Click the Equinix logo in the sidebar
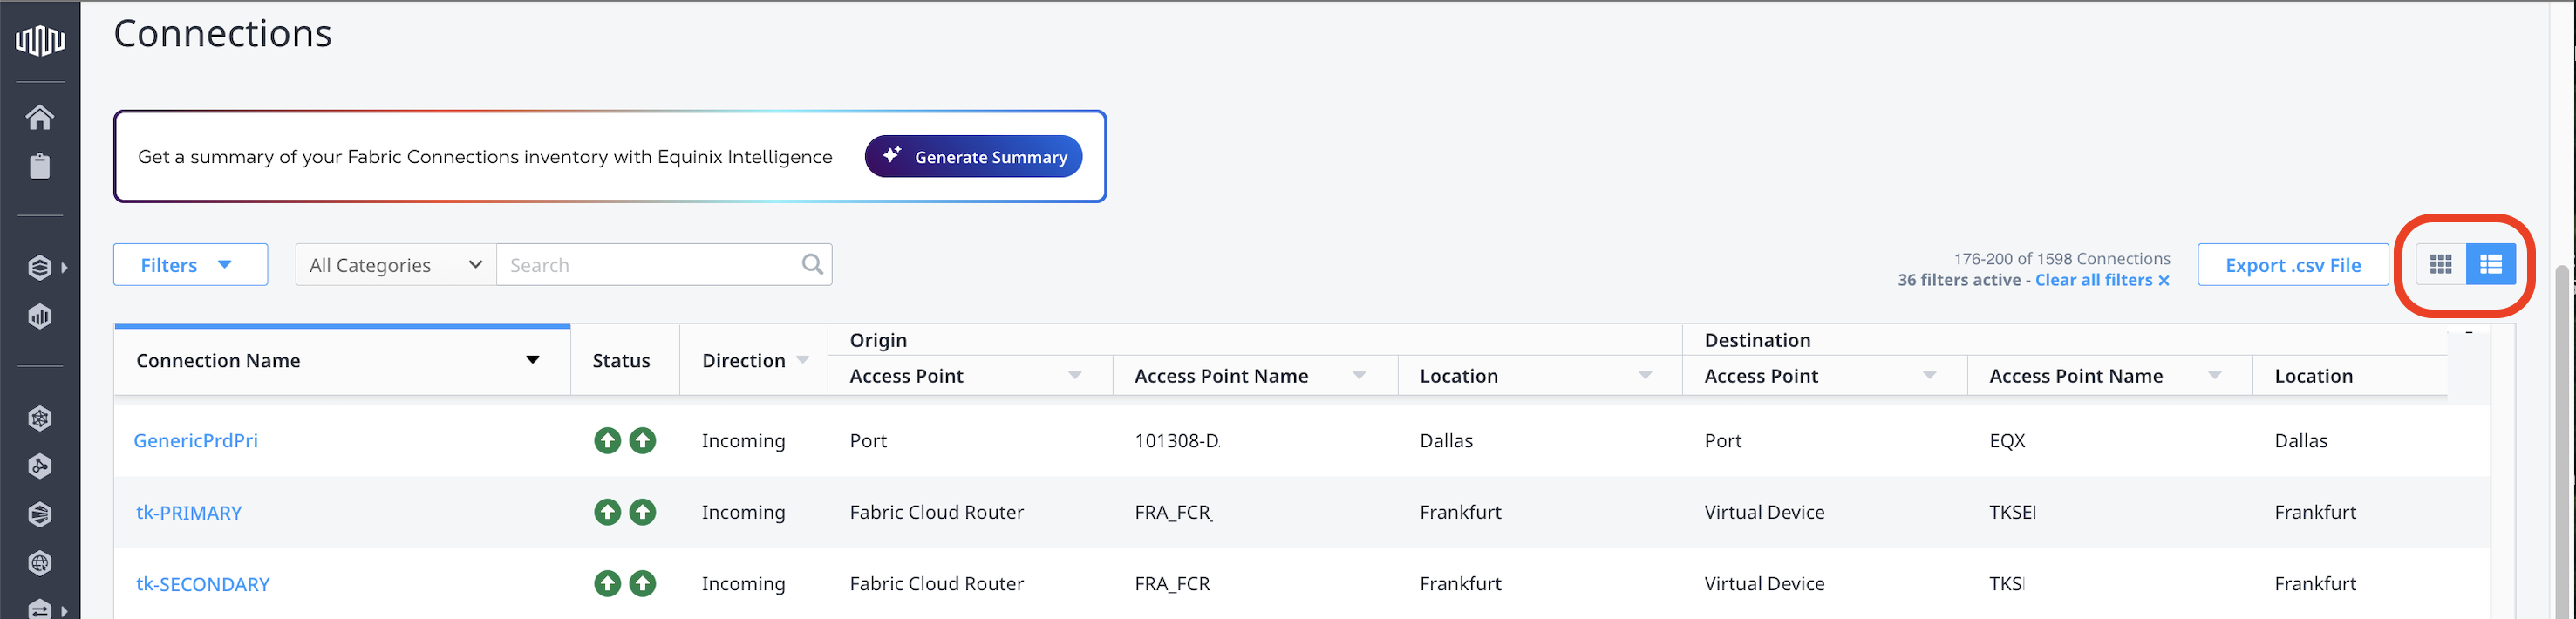 click(40, 40)
